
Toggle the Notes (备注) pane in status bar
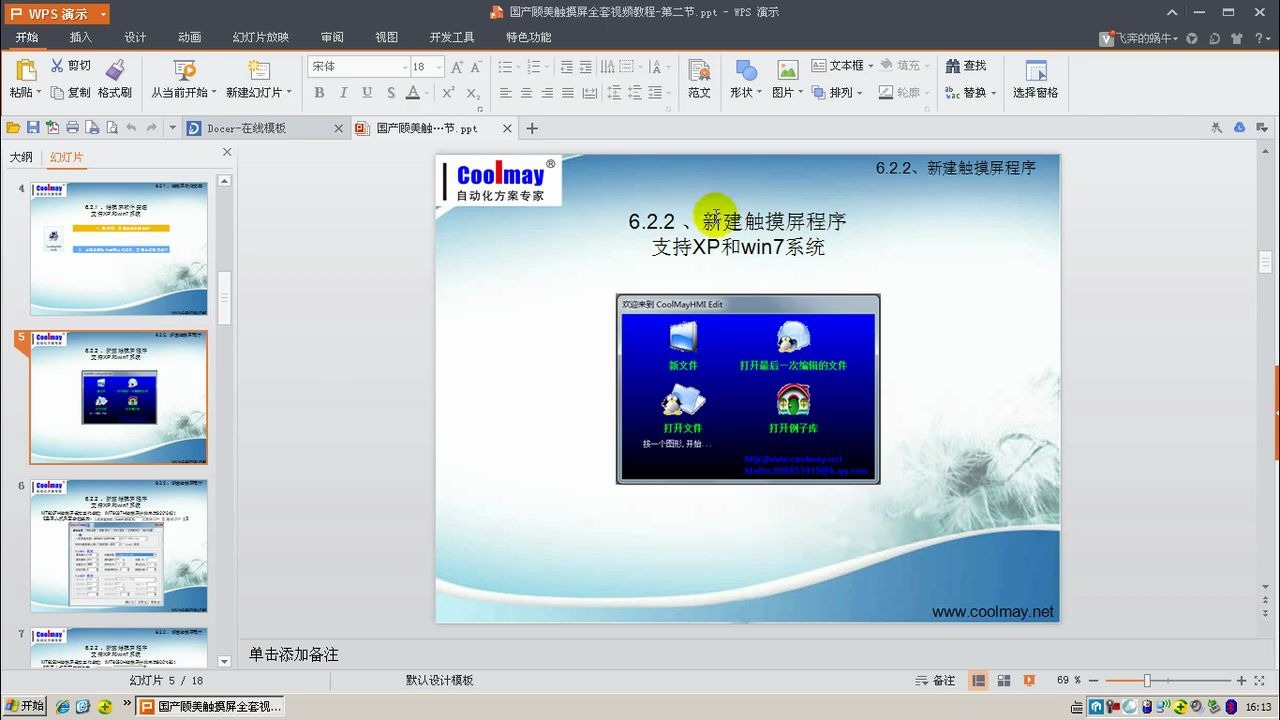coord(935,680)
